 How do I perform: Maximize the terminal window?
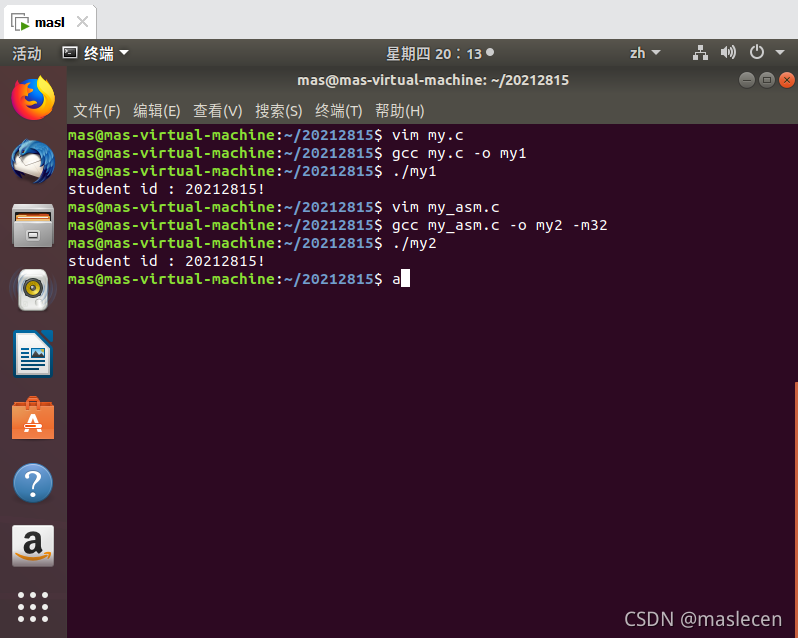click(767, 80)
